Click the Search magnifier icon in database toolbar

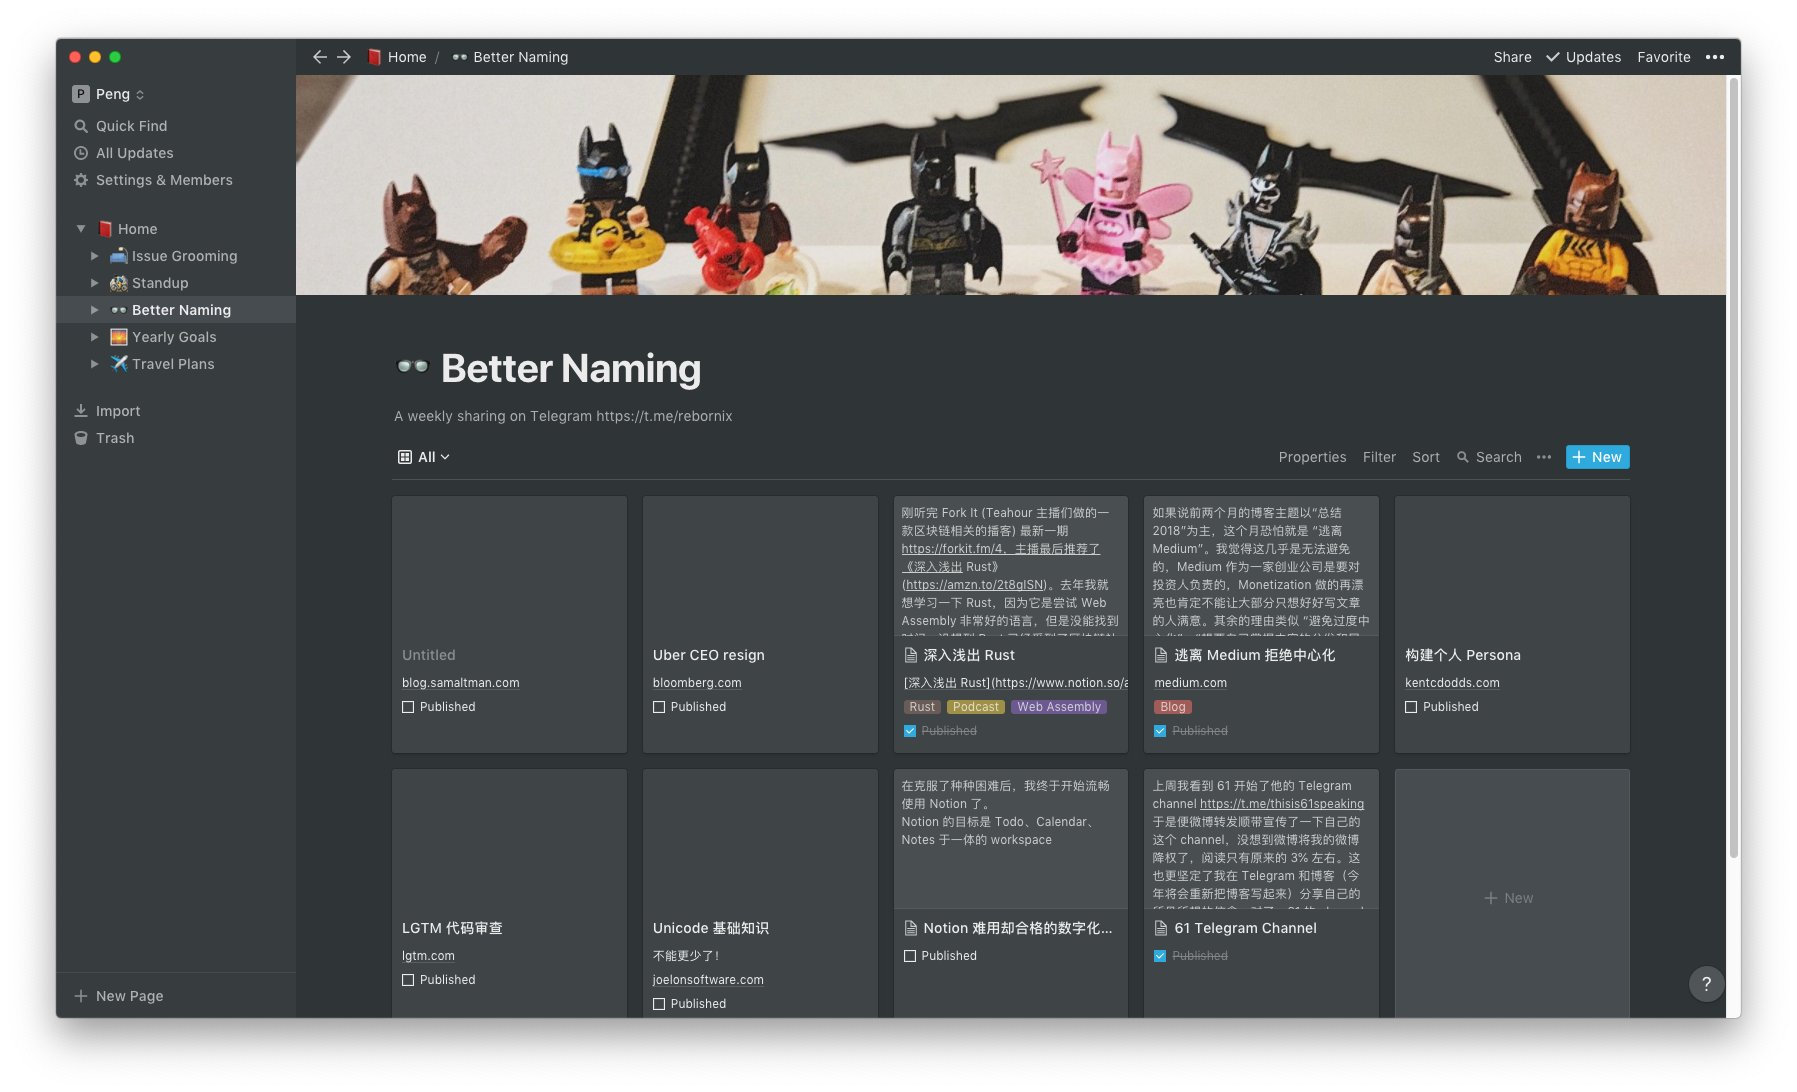point(1463,457)
